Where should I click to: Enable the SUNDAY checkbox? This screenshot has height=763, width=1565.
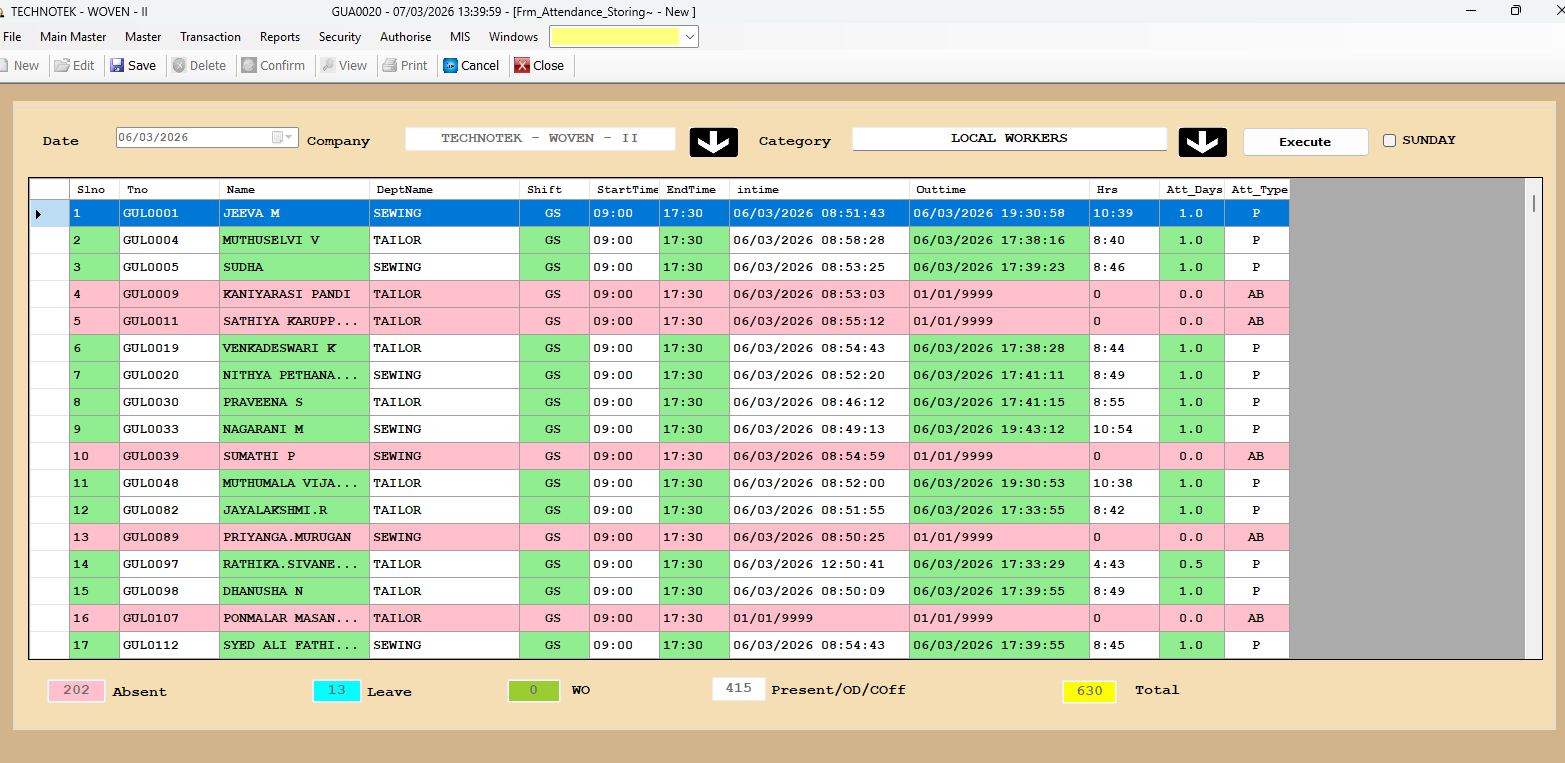click(x=1389, y=141)
